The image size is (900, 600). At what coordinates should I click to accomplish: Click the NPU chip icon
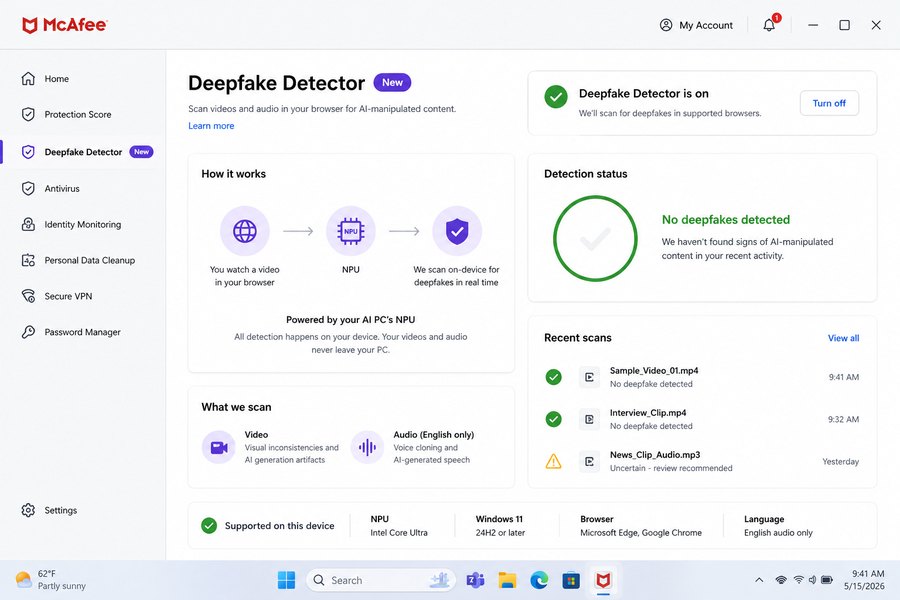tap(351, 231)
